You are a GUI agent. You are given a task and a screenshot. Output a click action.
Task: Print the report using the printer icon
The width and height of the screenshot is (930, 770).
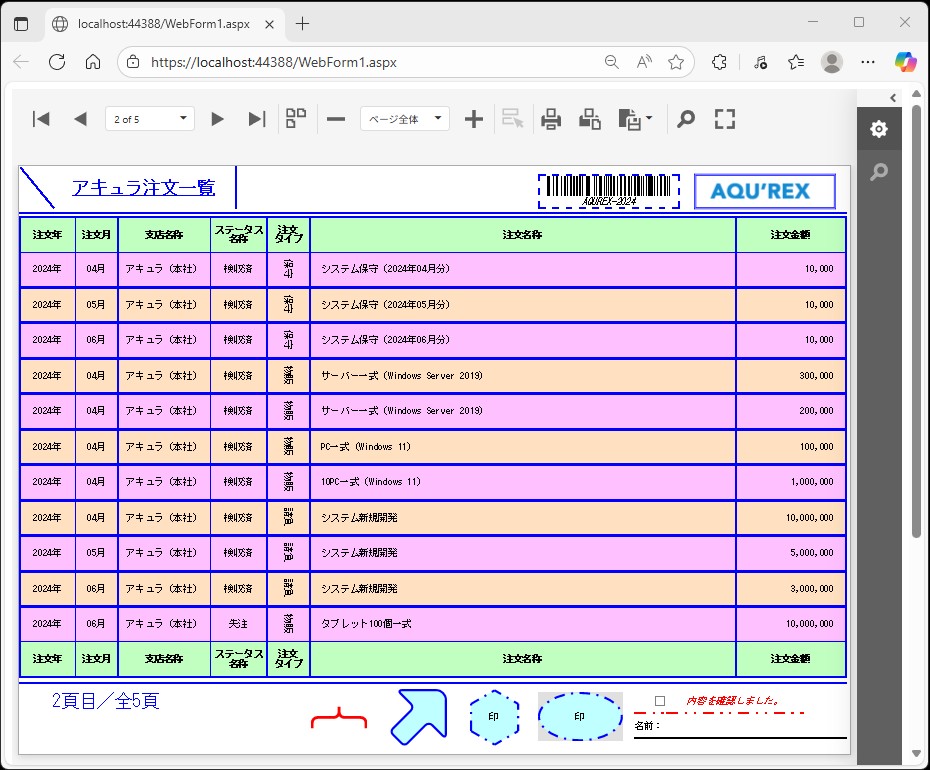pyautogui.click(x=551, y=119)
